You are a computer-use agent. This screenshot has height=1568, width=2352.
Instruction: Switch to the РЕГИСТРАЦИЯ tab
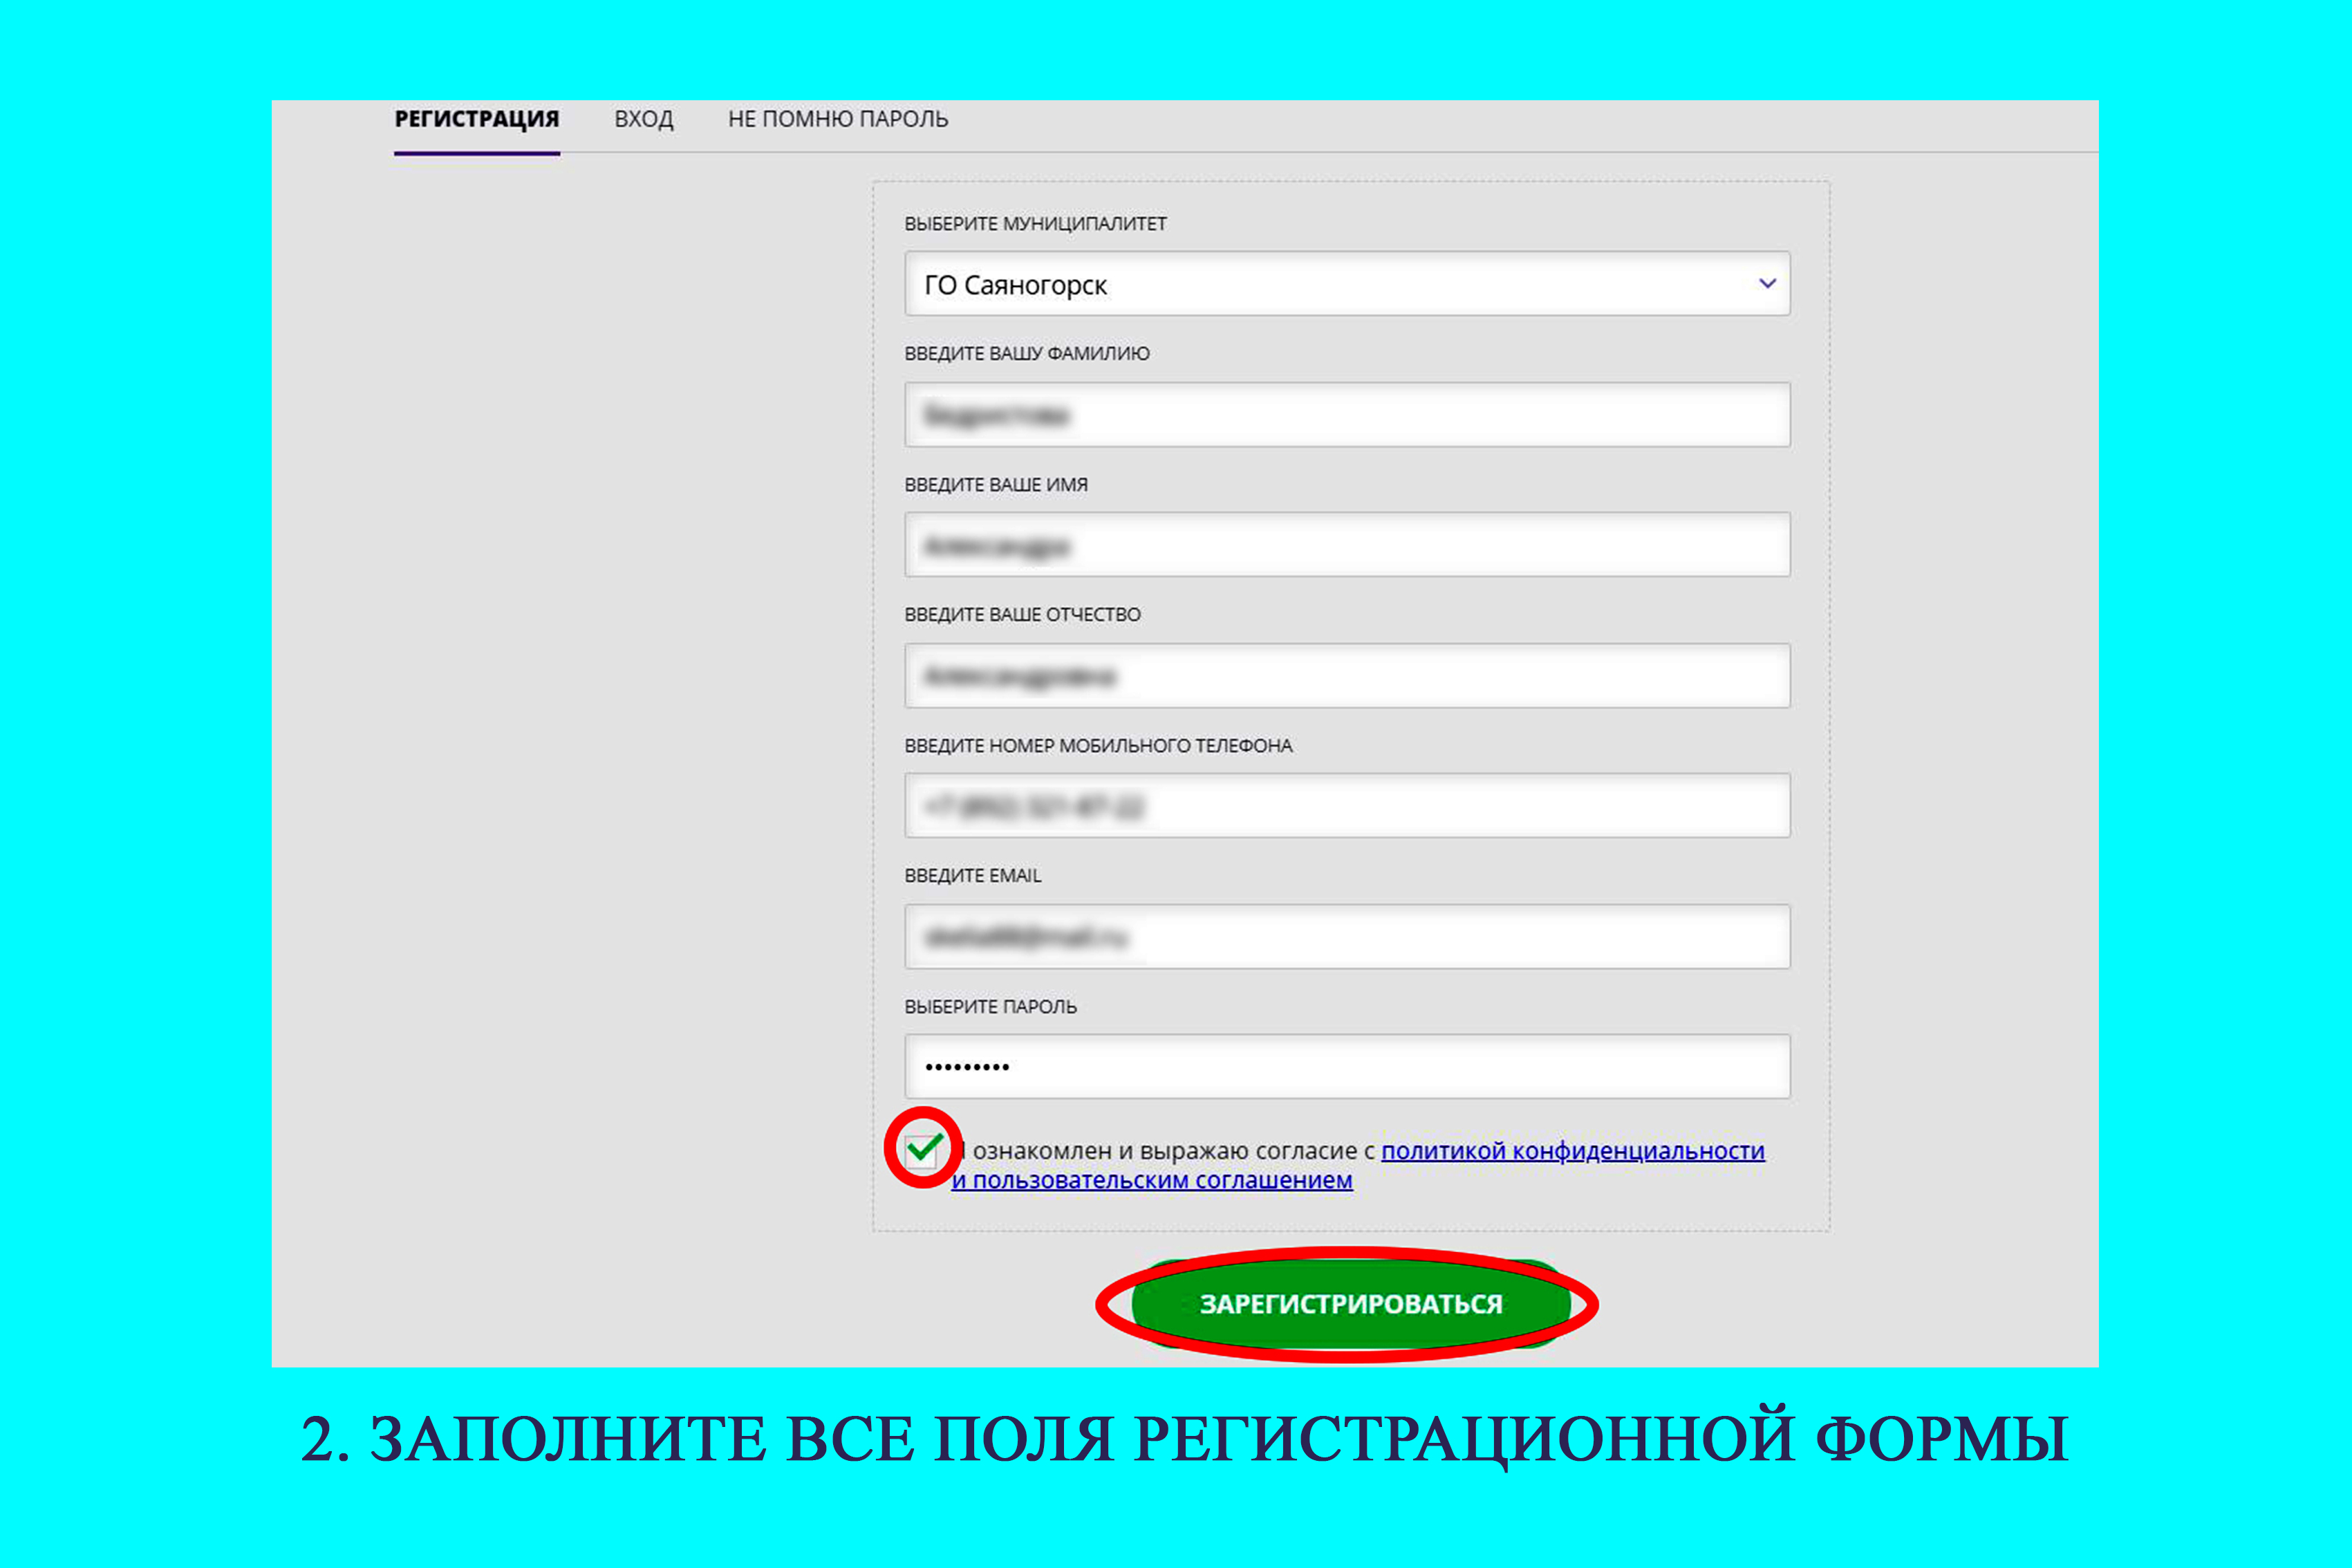click(477, 119)
